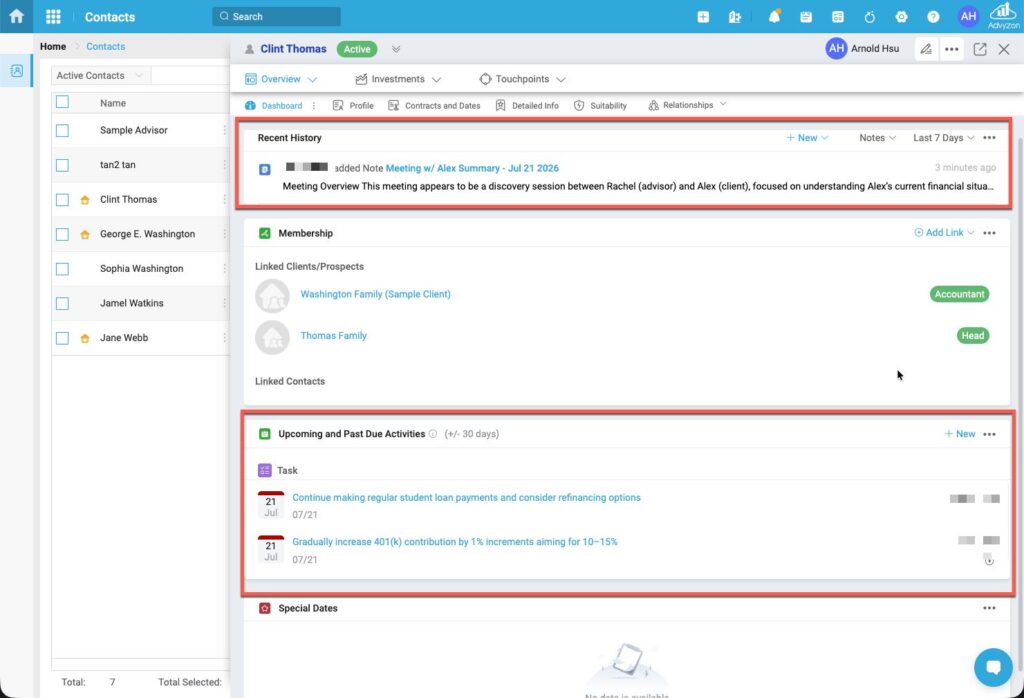1024x698 pixels.
Task: Click the Dashboard options vertical dots
Action: click(313, 106)
